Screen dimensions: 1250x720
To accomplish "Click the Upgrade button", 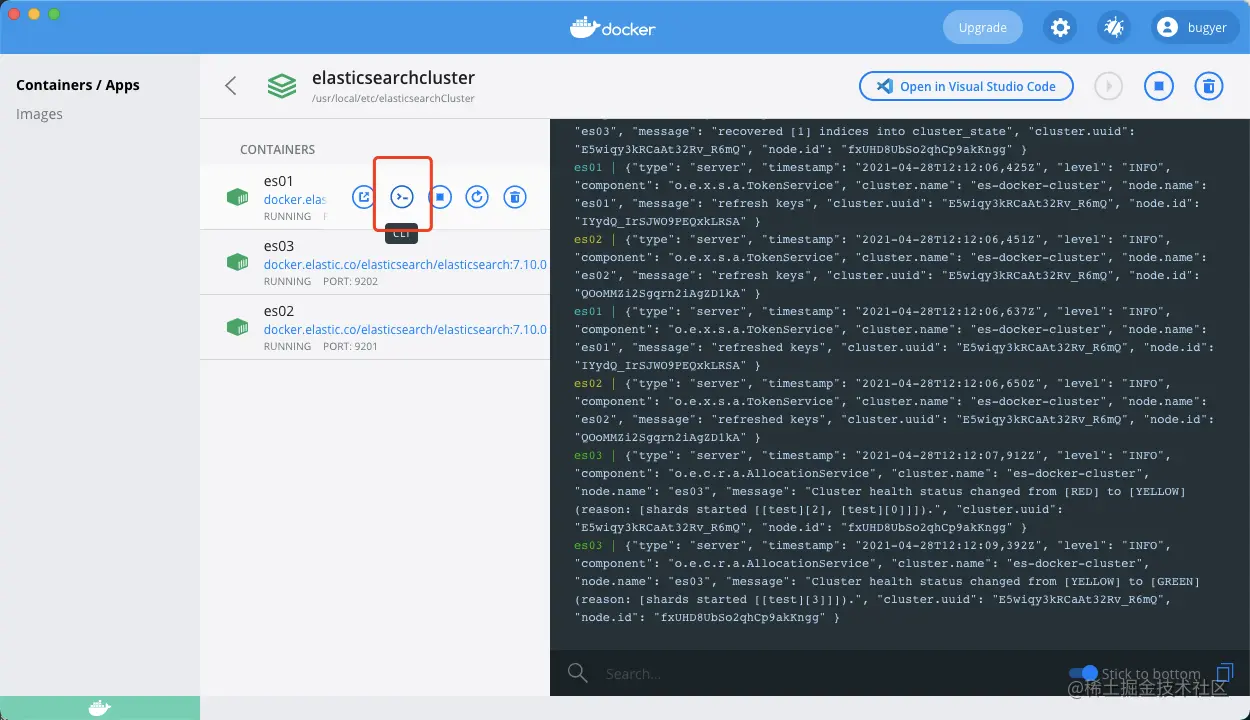I will coord(982,28).
